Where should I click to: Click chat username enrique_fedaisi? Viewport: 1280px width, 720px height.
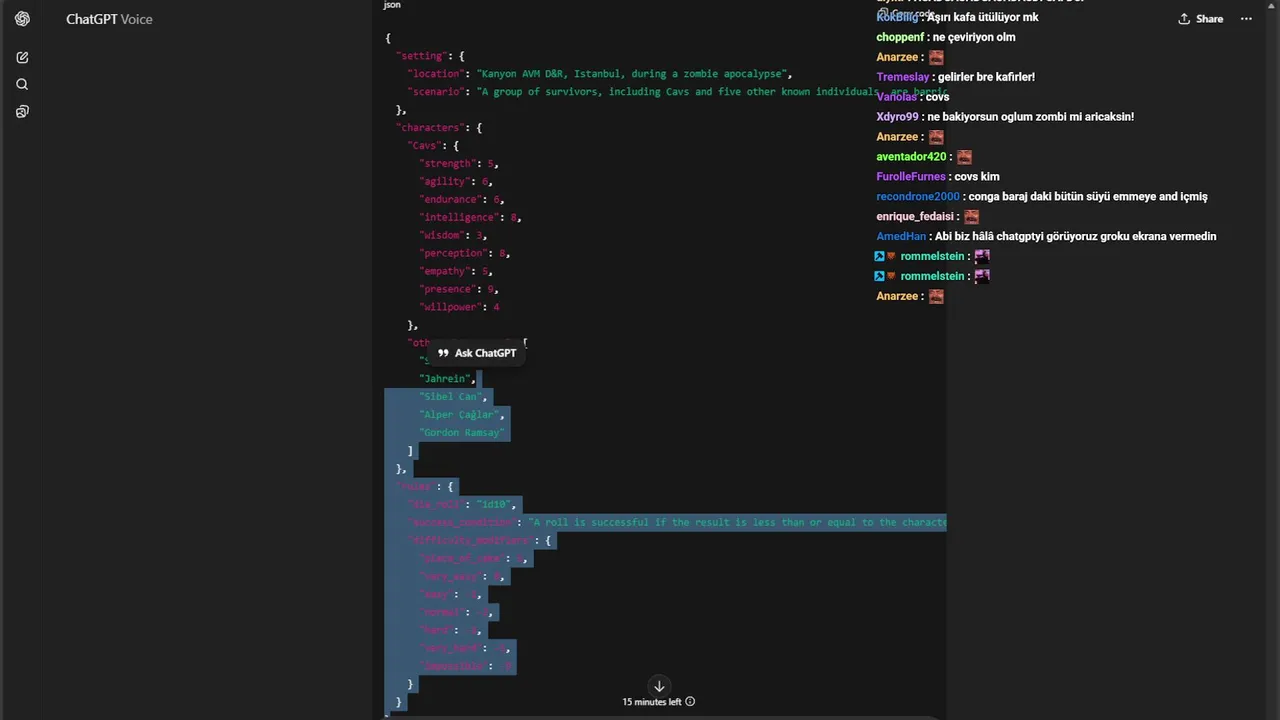(916, 217)
